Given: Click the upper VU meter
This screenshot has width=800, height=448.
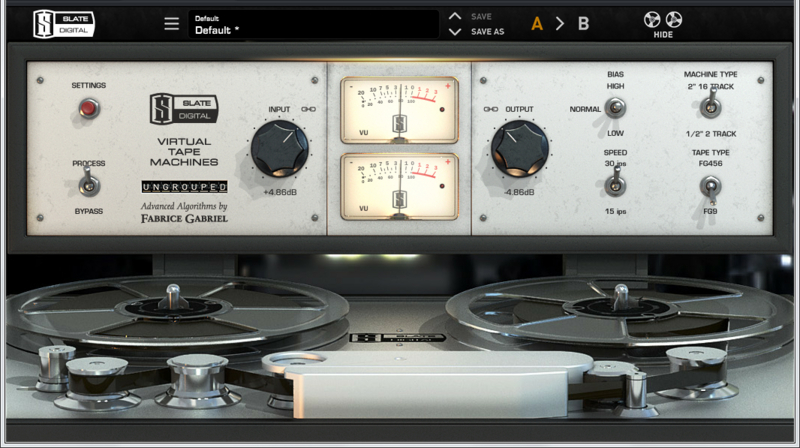Looking at the screenshot, I should pos(399,110).
